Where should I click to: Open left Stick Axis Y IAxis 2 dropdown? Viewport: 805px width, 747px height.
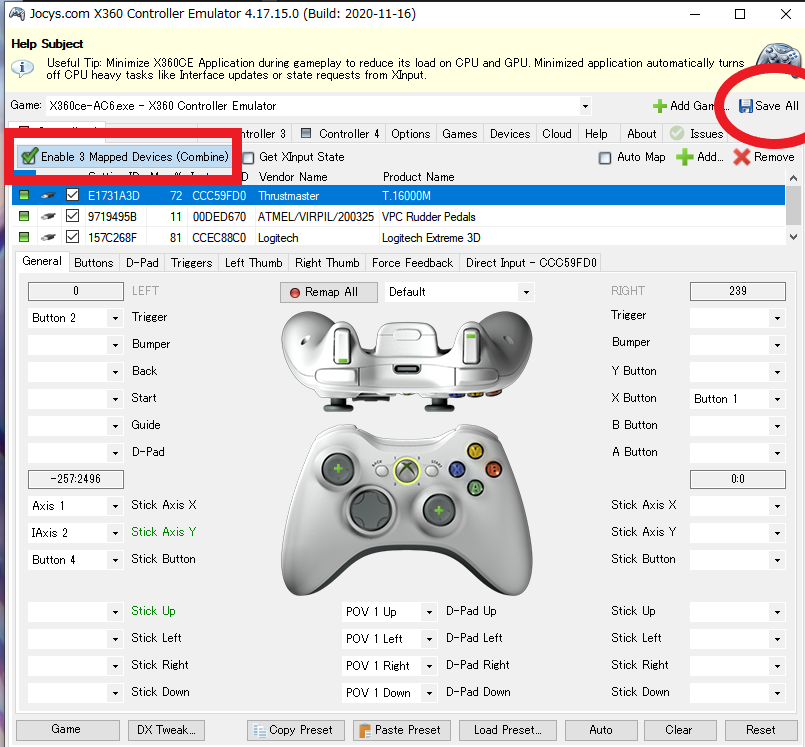[115, 533]
